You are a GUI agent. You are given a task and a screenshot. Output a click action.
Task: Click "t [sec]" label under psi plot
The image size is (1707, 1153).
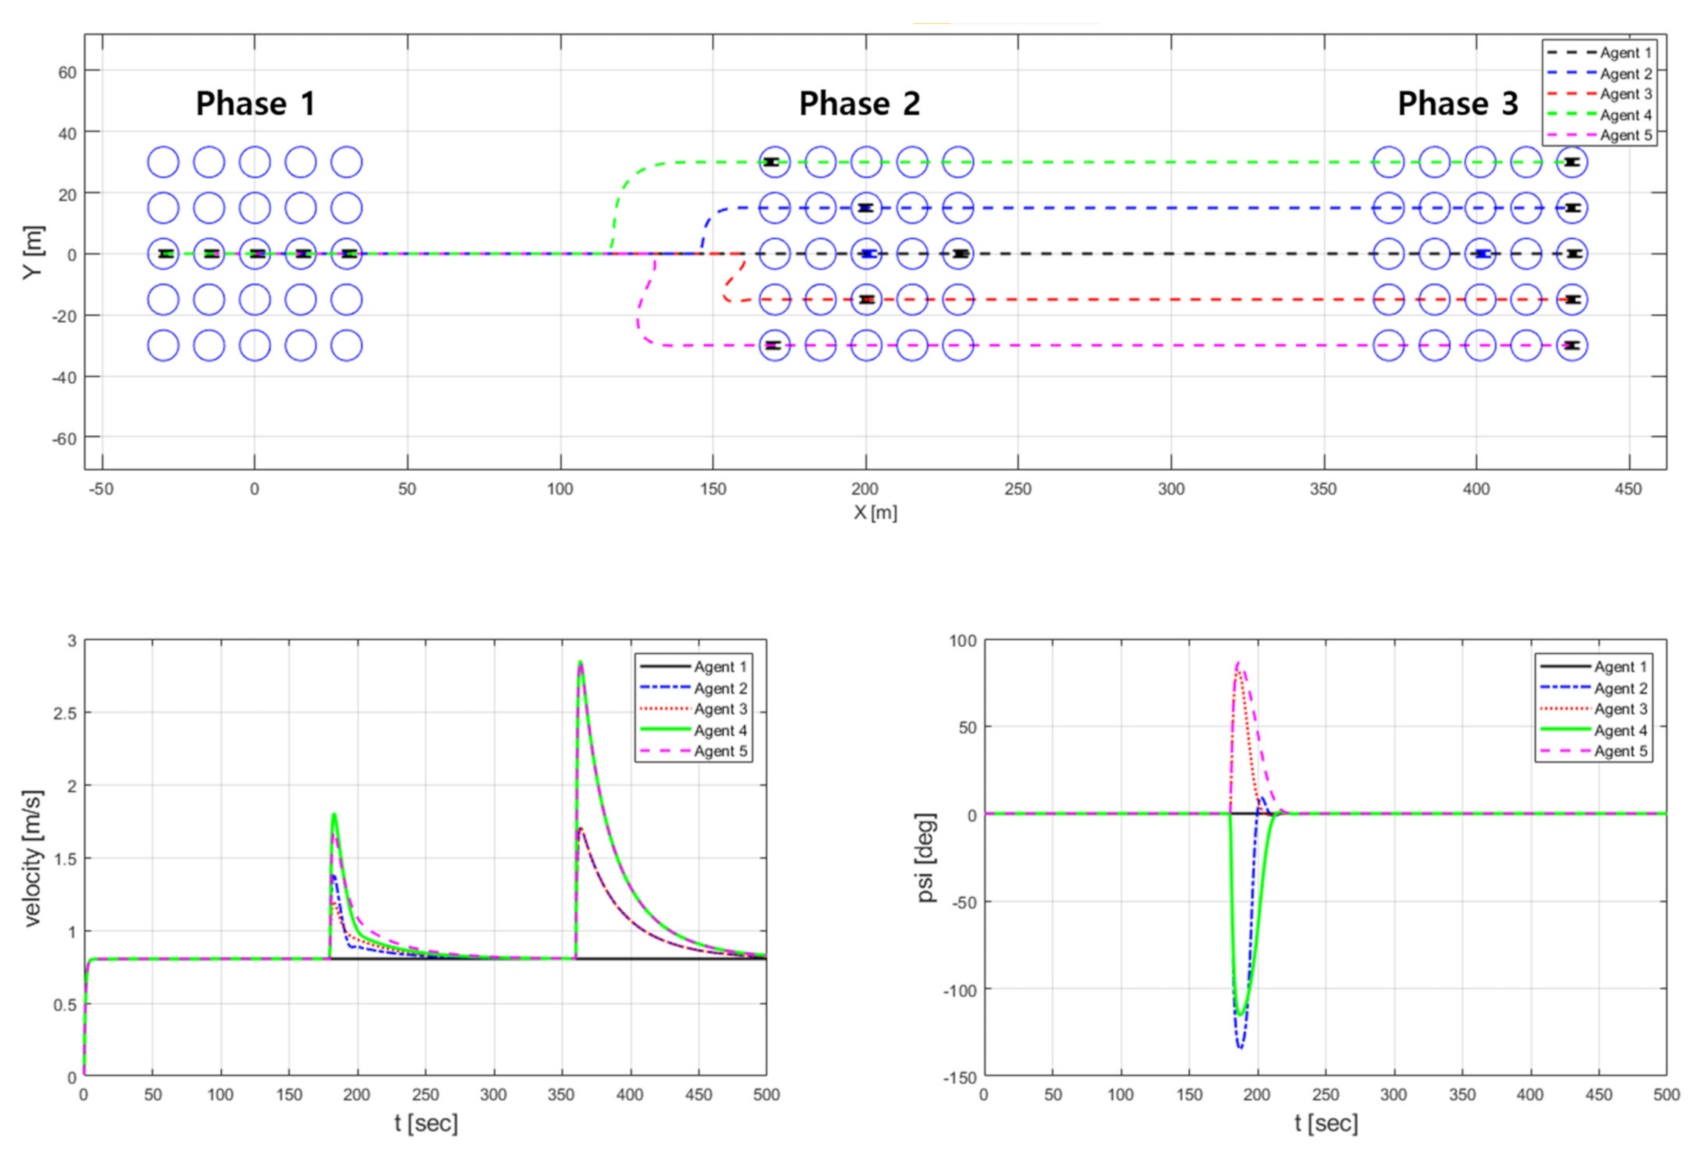coord(1326,1123)
